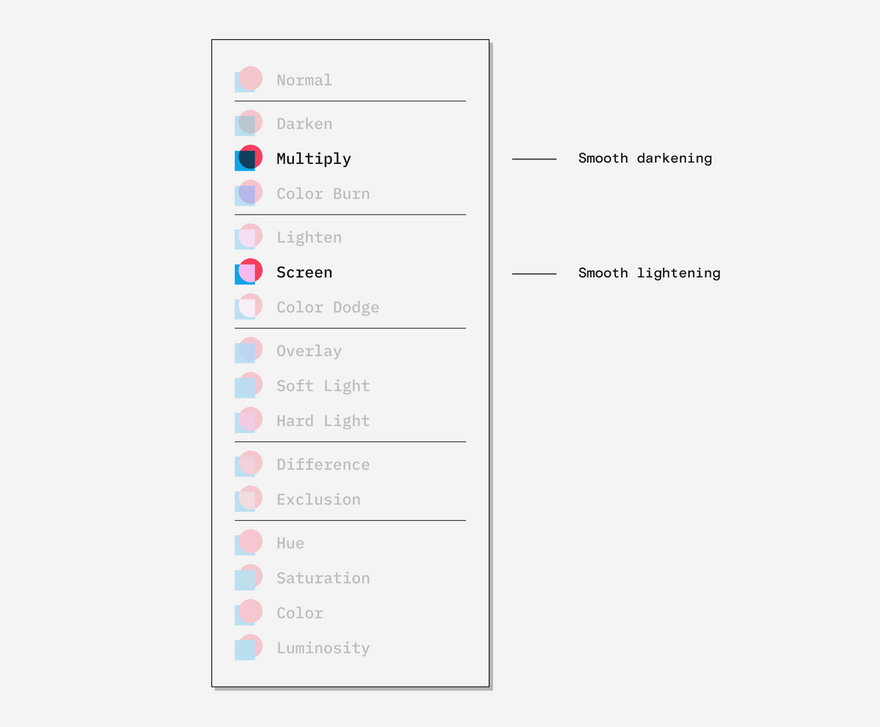Viewport: 880px width, 727px height.
Task: Click the Overlay blend mode icon
Action: [249, 350]
